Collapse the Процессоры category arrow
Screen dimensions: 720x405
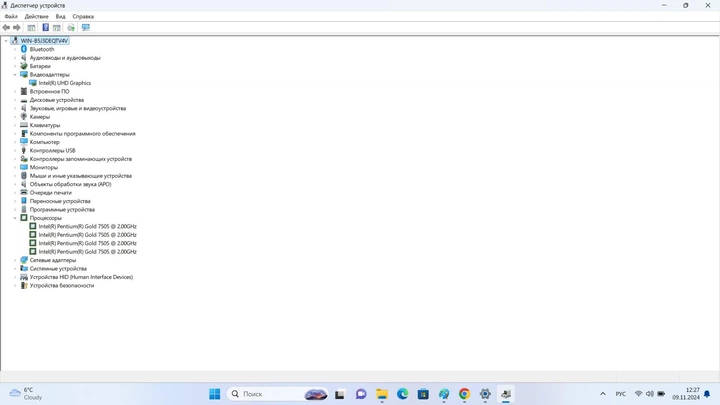[15, 218]
